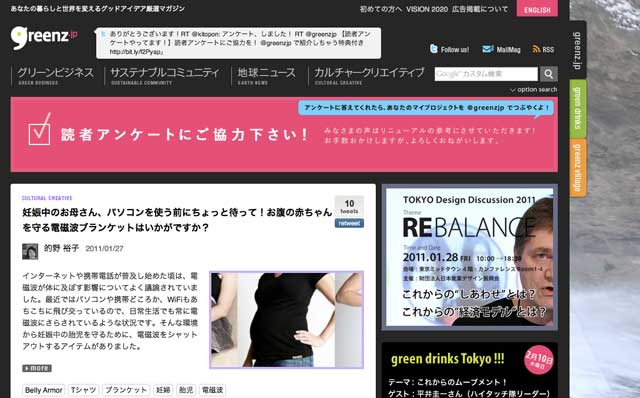This screenshot has width=640, height=398.
Task: Click the checkmark icon on survey banner
Action: 40,129
